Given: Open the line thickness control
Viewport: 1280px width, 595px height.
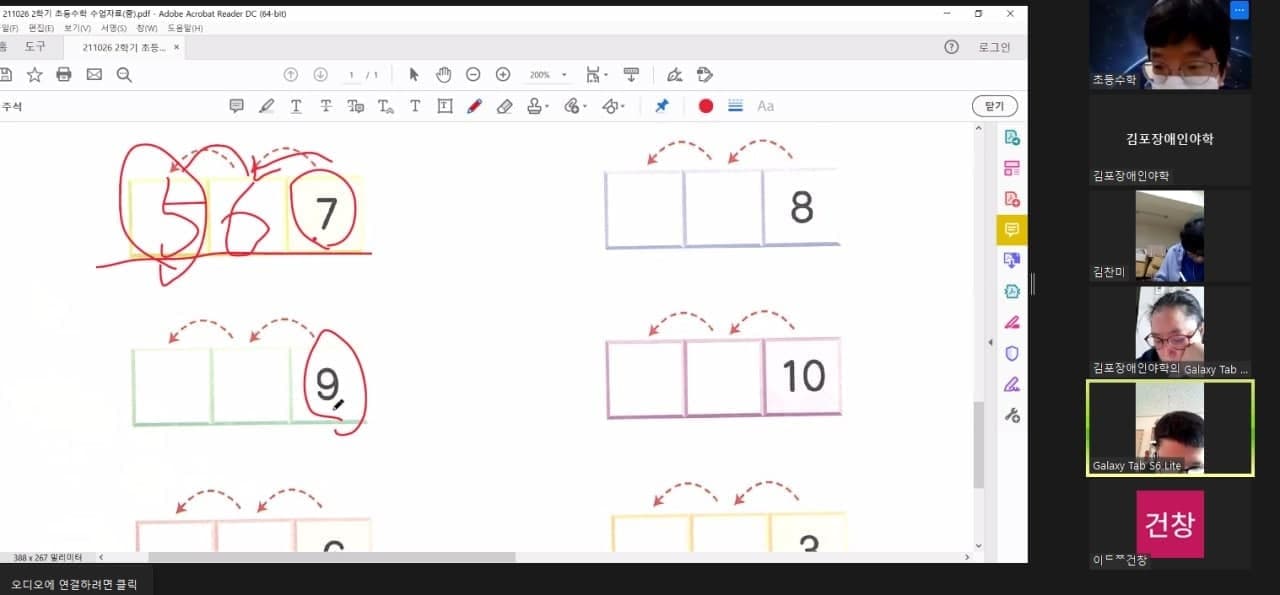Looking at the screenshot, I should 735,106.
